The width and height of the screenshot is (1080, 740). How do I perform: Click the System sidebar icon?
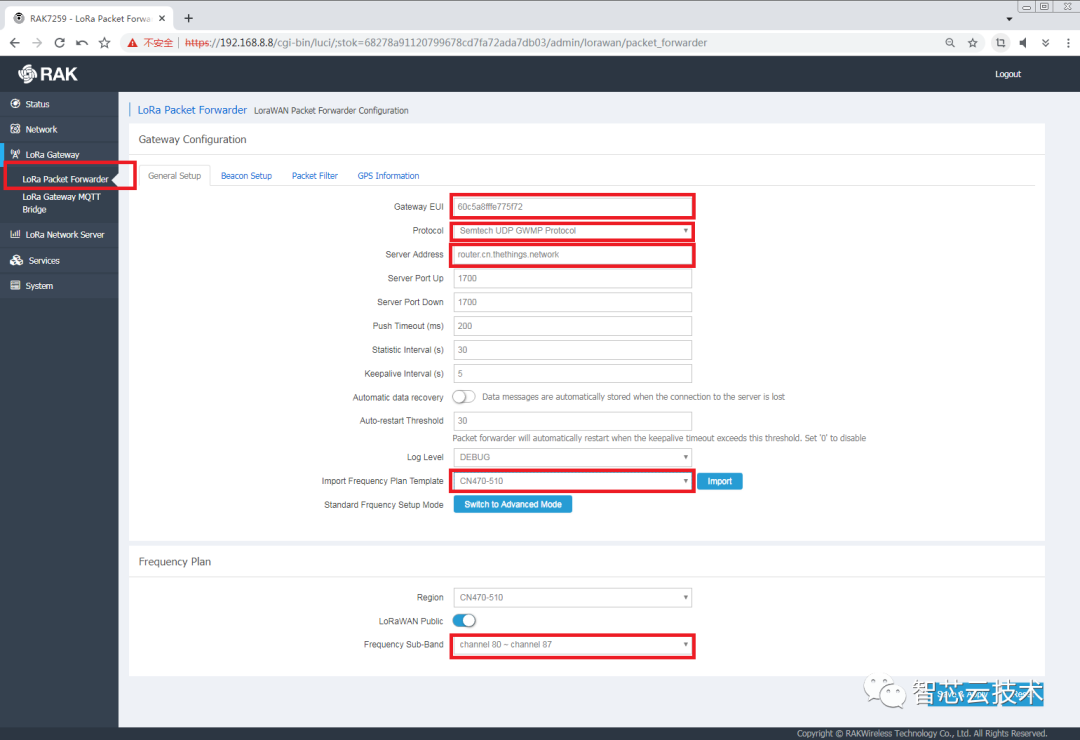tap(15, 285)
